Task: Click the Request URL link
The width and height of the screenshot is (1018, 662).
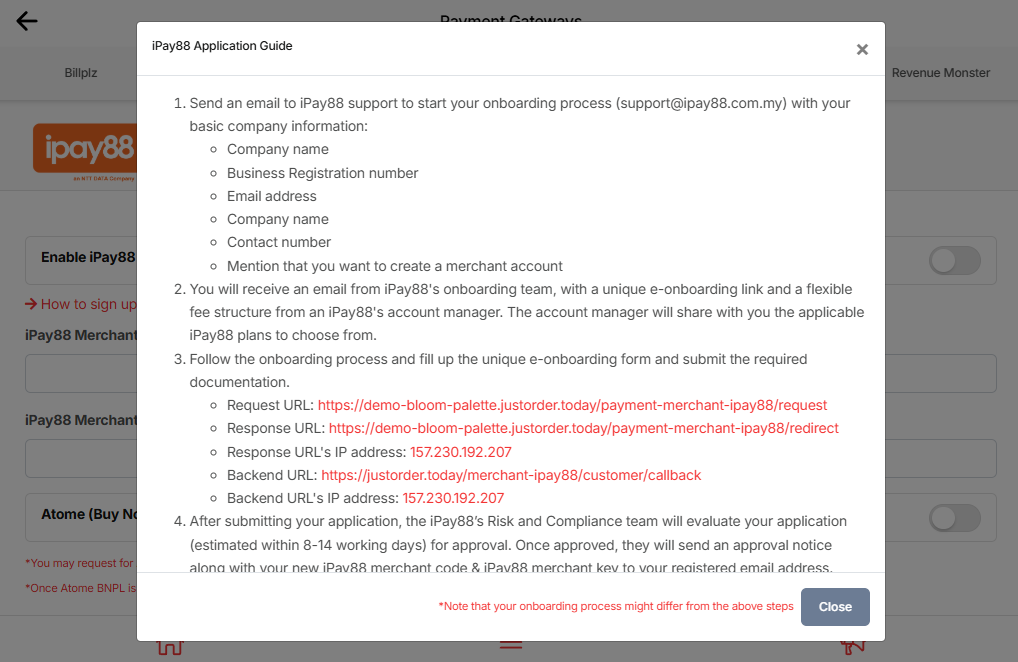Action: 572,405
